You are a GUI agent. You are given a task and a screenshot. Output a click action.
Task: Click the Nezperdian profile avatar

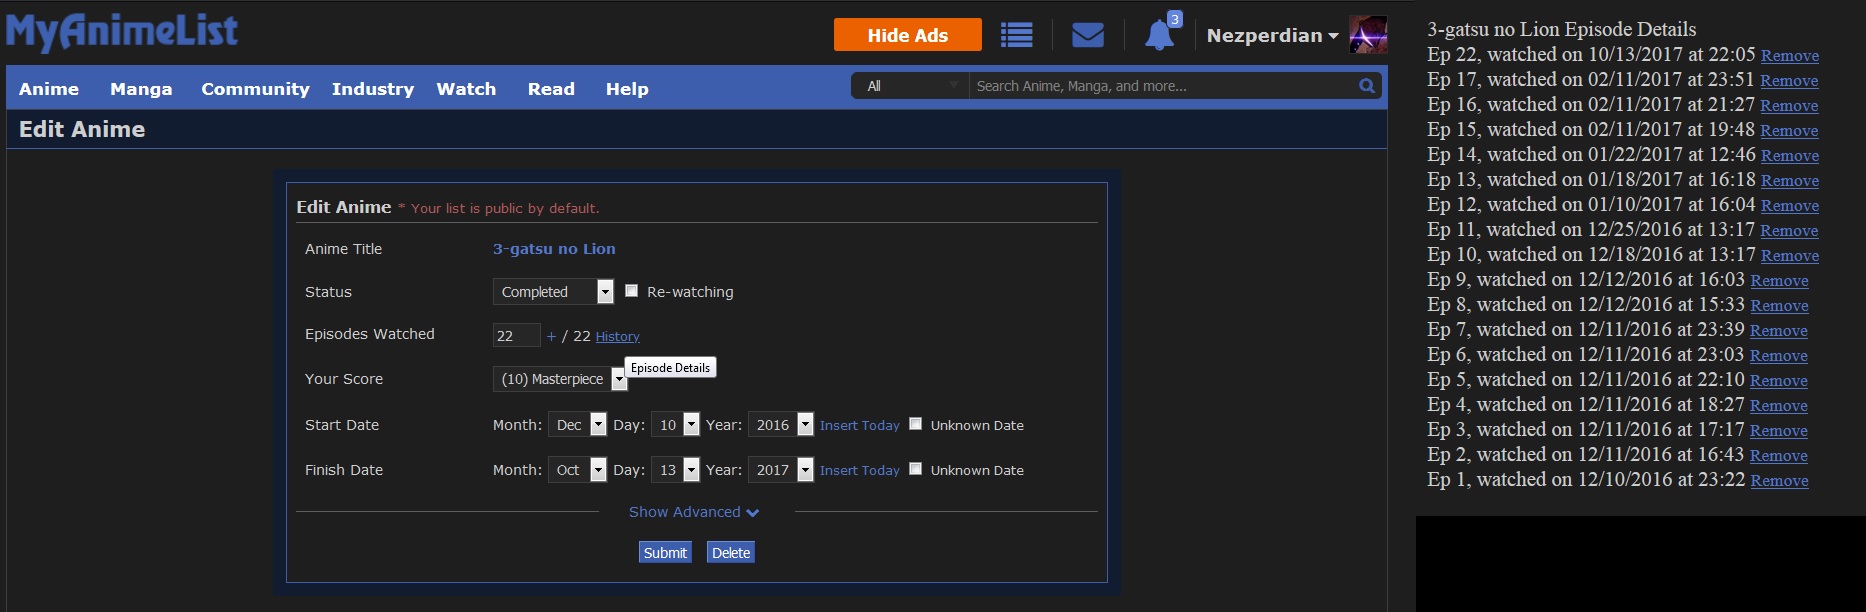pyautogui.click(x=1367, y=35)
